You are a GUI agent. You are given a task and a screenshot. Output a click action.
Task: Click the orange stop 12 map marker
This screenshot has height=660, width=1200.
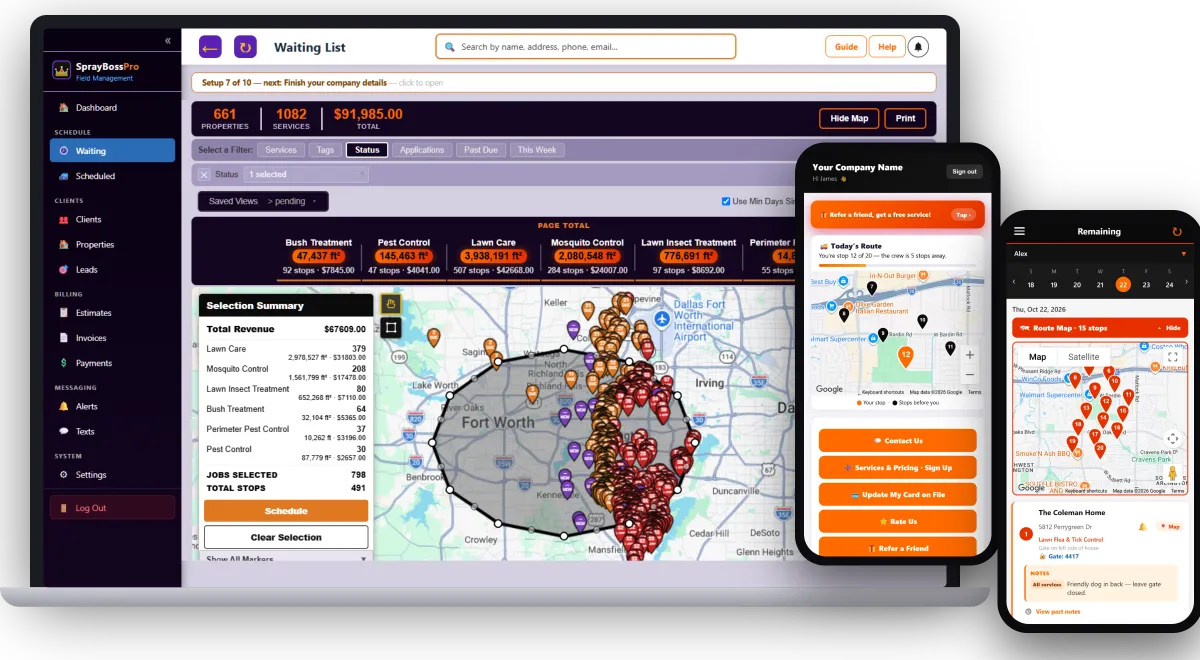coord(905,354)
